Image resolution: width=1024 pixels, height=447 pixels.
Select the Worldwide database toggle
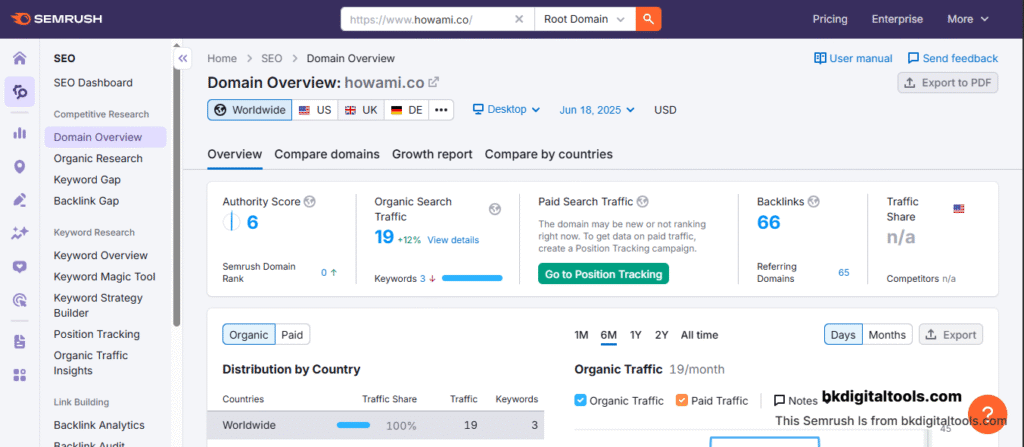[250, 110]
